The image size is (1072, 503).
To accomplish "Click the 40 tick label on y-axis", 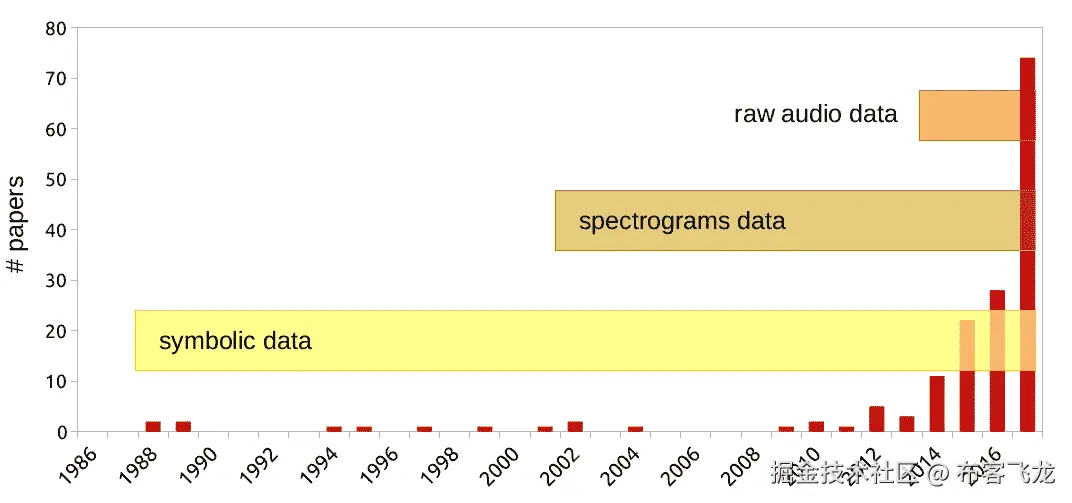I will pos(55,230).
